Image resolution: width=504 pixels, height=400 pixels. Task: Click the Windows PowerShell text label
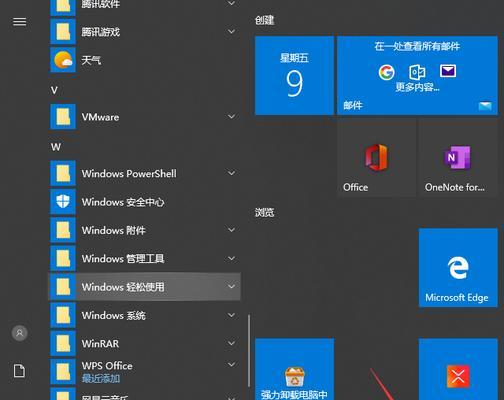click(x=129, y=174)
